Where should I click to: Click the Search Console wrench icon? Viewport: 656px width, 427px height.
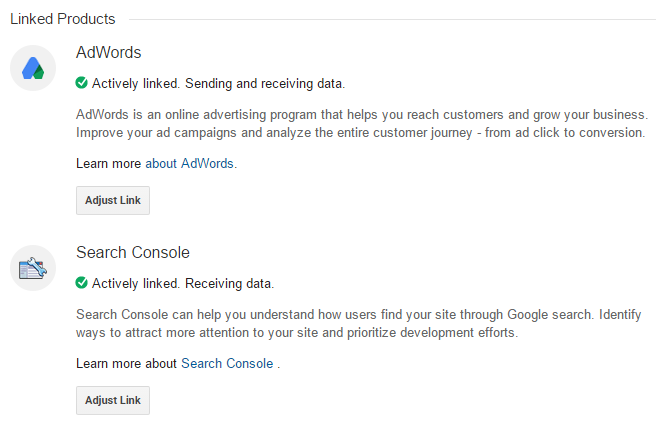point(33,268)
